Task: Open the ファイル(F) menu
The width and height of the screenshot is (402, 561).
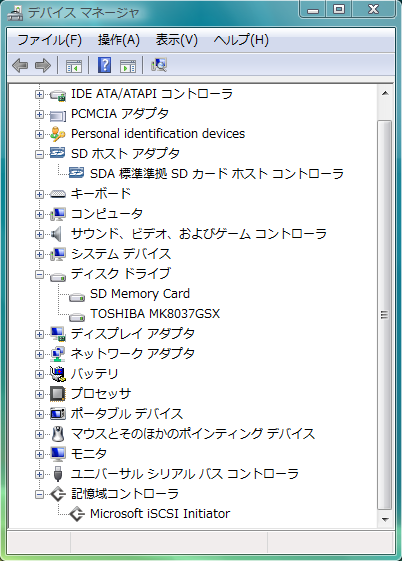Action: [x=49, y=40]
